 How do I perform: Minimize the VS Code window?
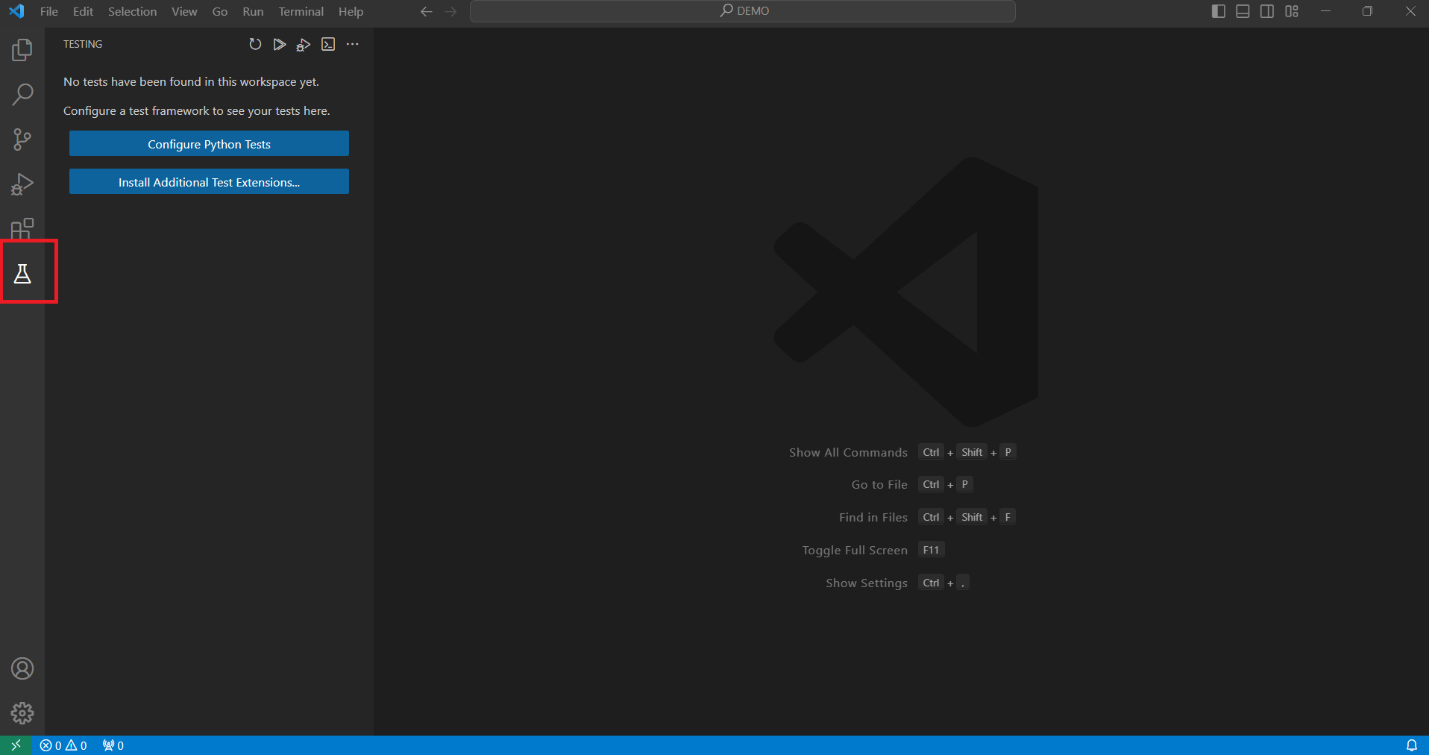tap(1326, 12)
